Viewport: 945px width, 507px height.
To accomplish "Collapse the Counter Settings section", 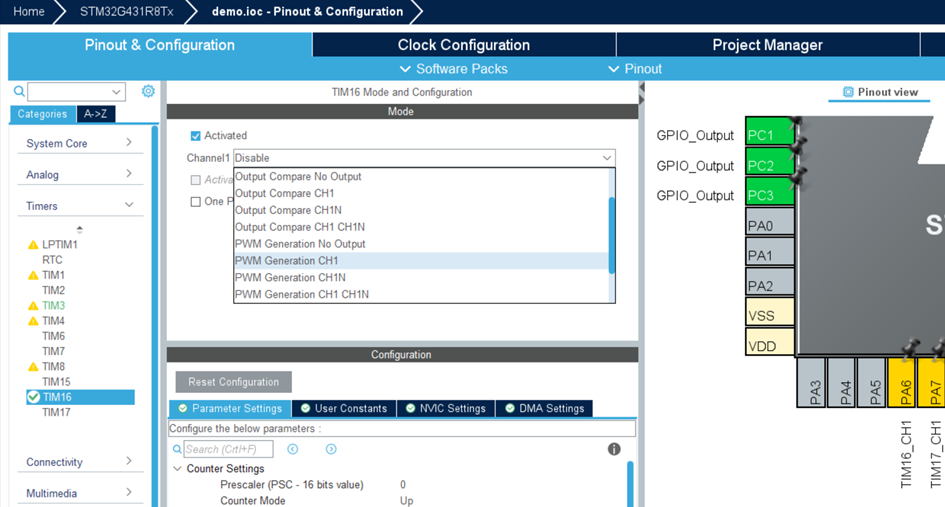I will (x=177, y=468).
